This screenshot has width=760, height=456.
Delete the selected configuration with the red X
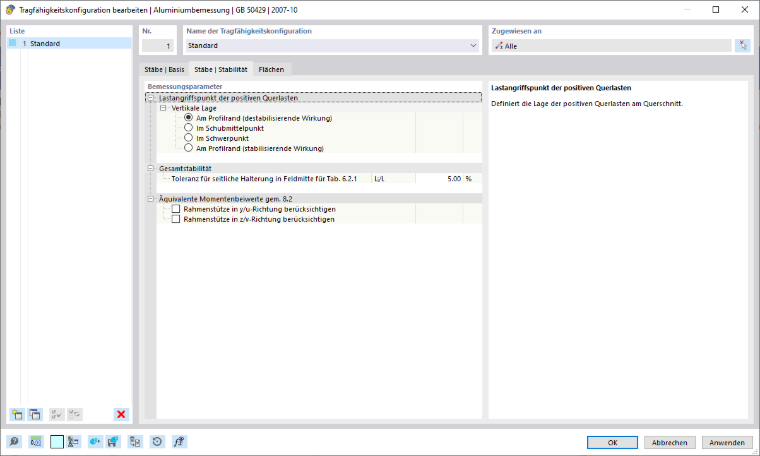coord(121,414)
